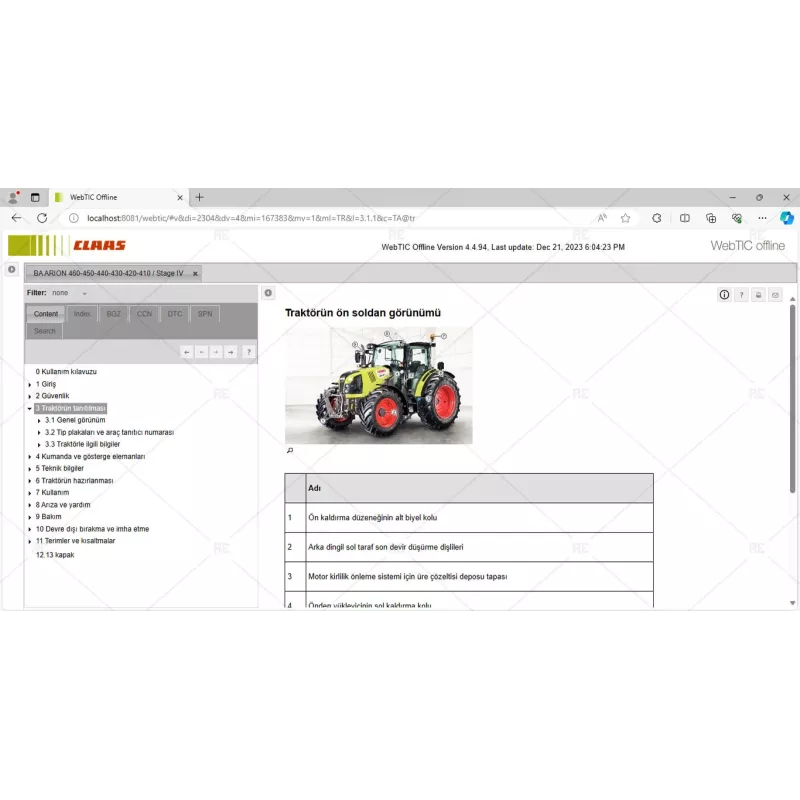Open the info icon above the article
This screenshot has width=800, height=800.
click(x=724, y=295)
